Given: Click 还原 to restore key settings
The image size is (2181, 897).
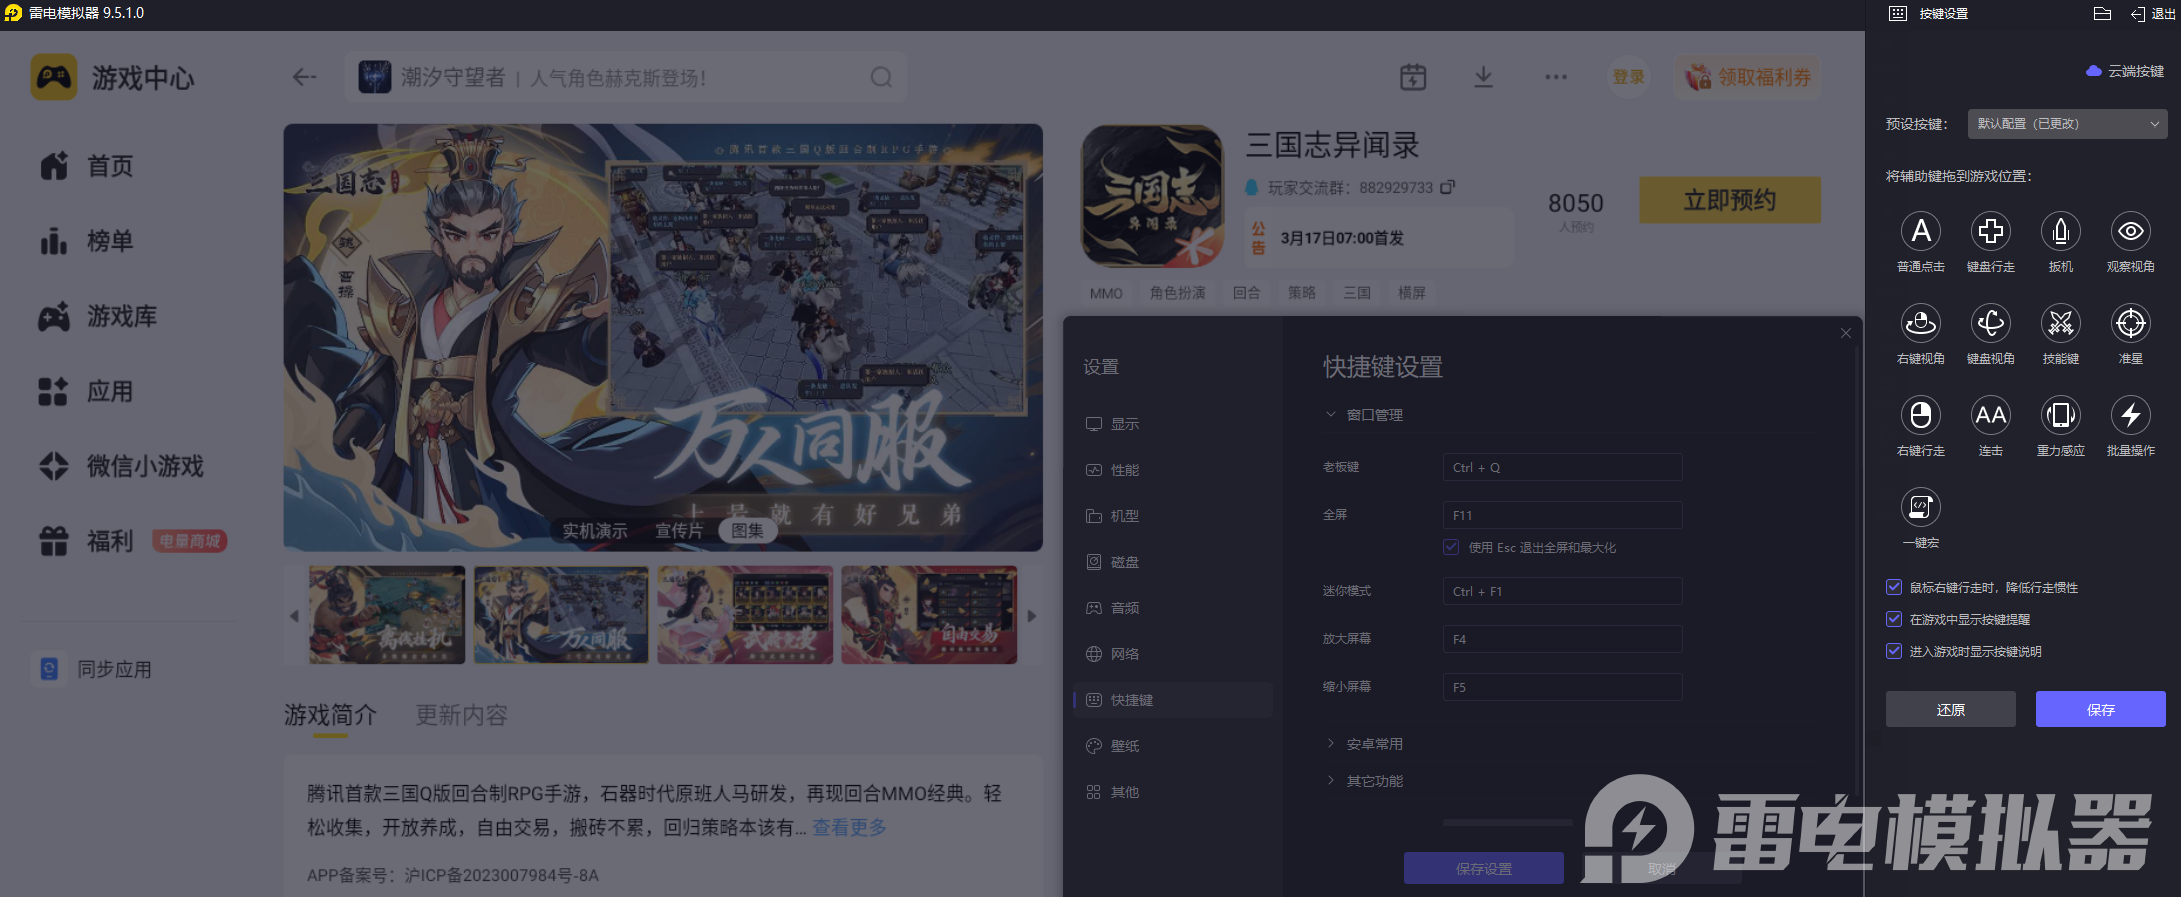Looking at the screenshot, I should pos(1951,709).
